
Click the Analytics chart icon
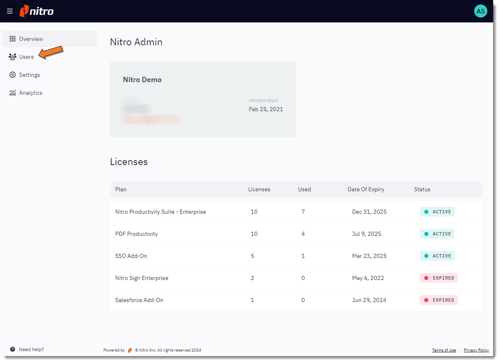pyautogui.click(x=12, y=93)
